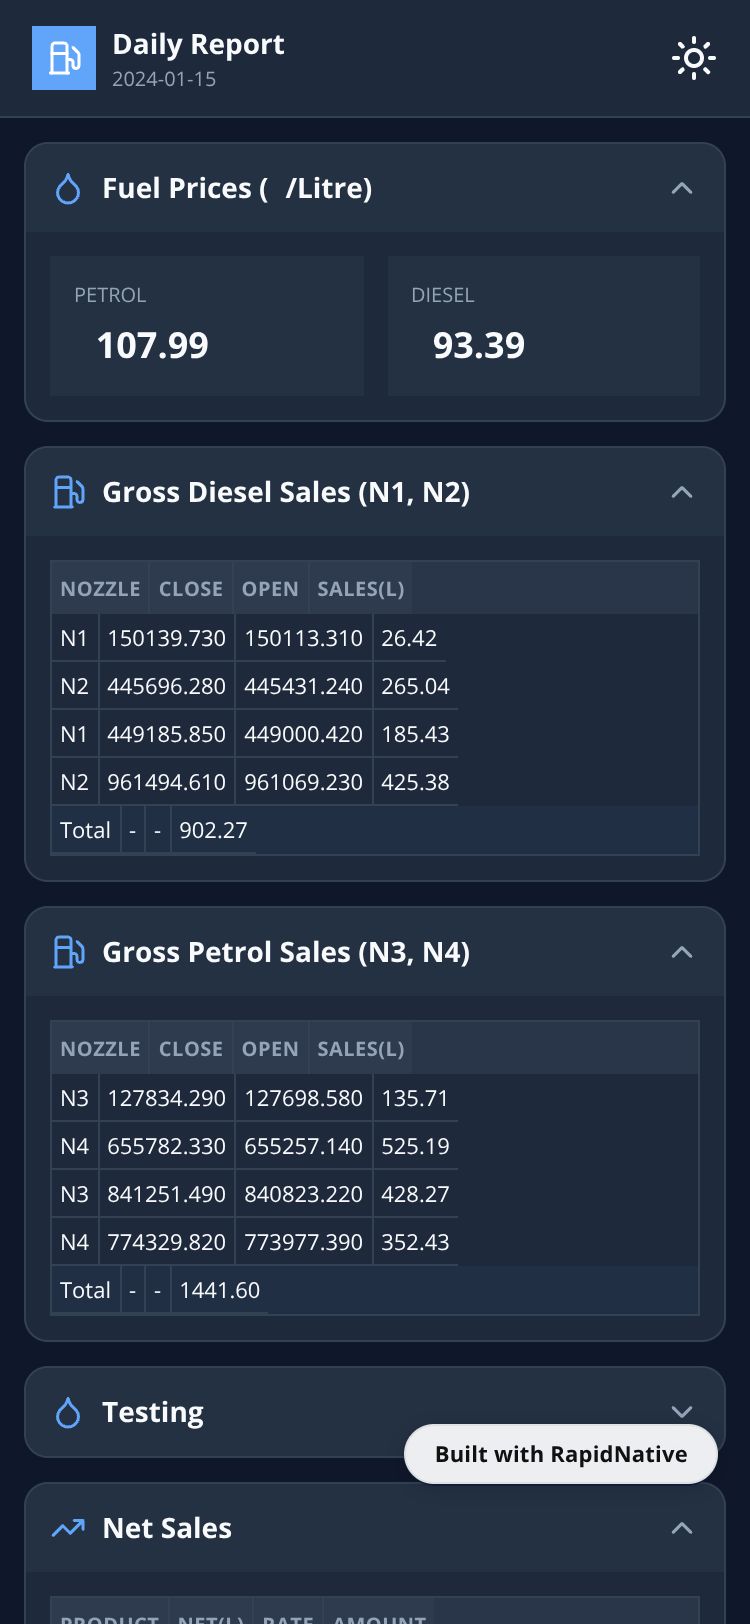This screenshot has height=1624, width=750.
Task: Click the petrol total value 1441.60
Action: pyautogui.click(x=219, y=1290)
